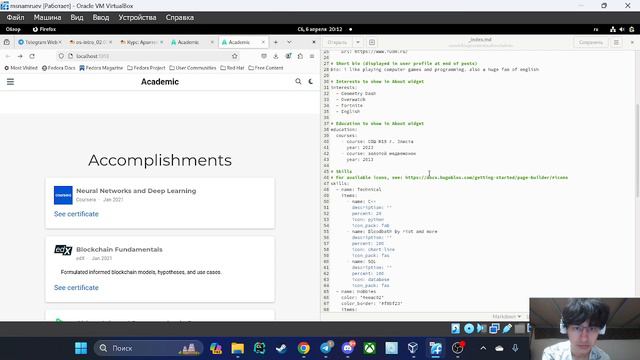Open Most Visited bookmarks
Viewport: 640px width, 360px height.
tap(21, 68)
